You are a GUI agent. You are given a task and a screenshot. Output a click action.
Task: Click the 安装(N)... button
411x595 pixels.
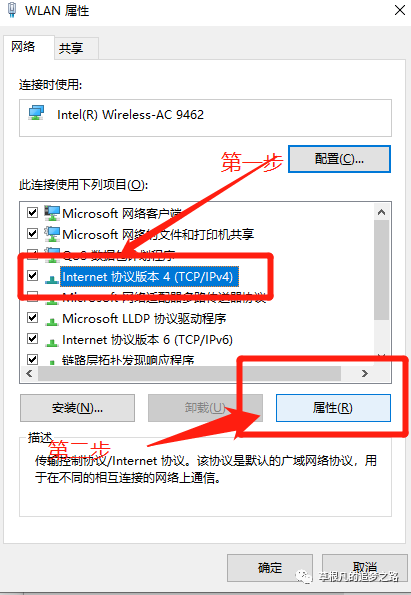[77, 408]
